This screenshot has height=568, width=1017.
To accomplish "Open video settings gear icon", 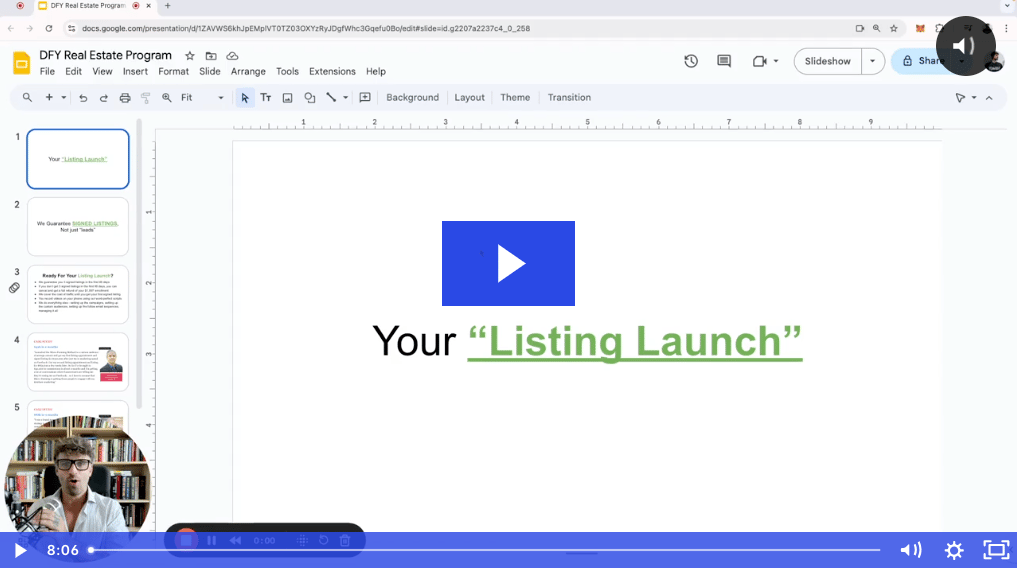I will [953, 550].
